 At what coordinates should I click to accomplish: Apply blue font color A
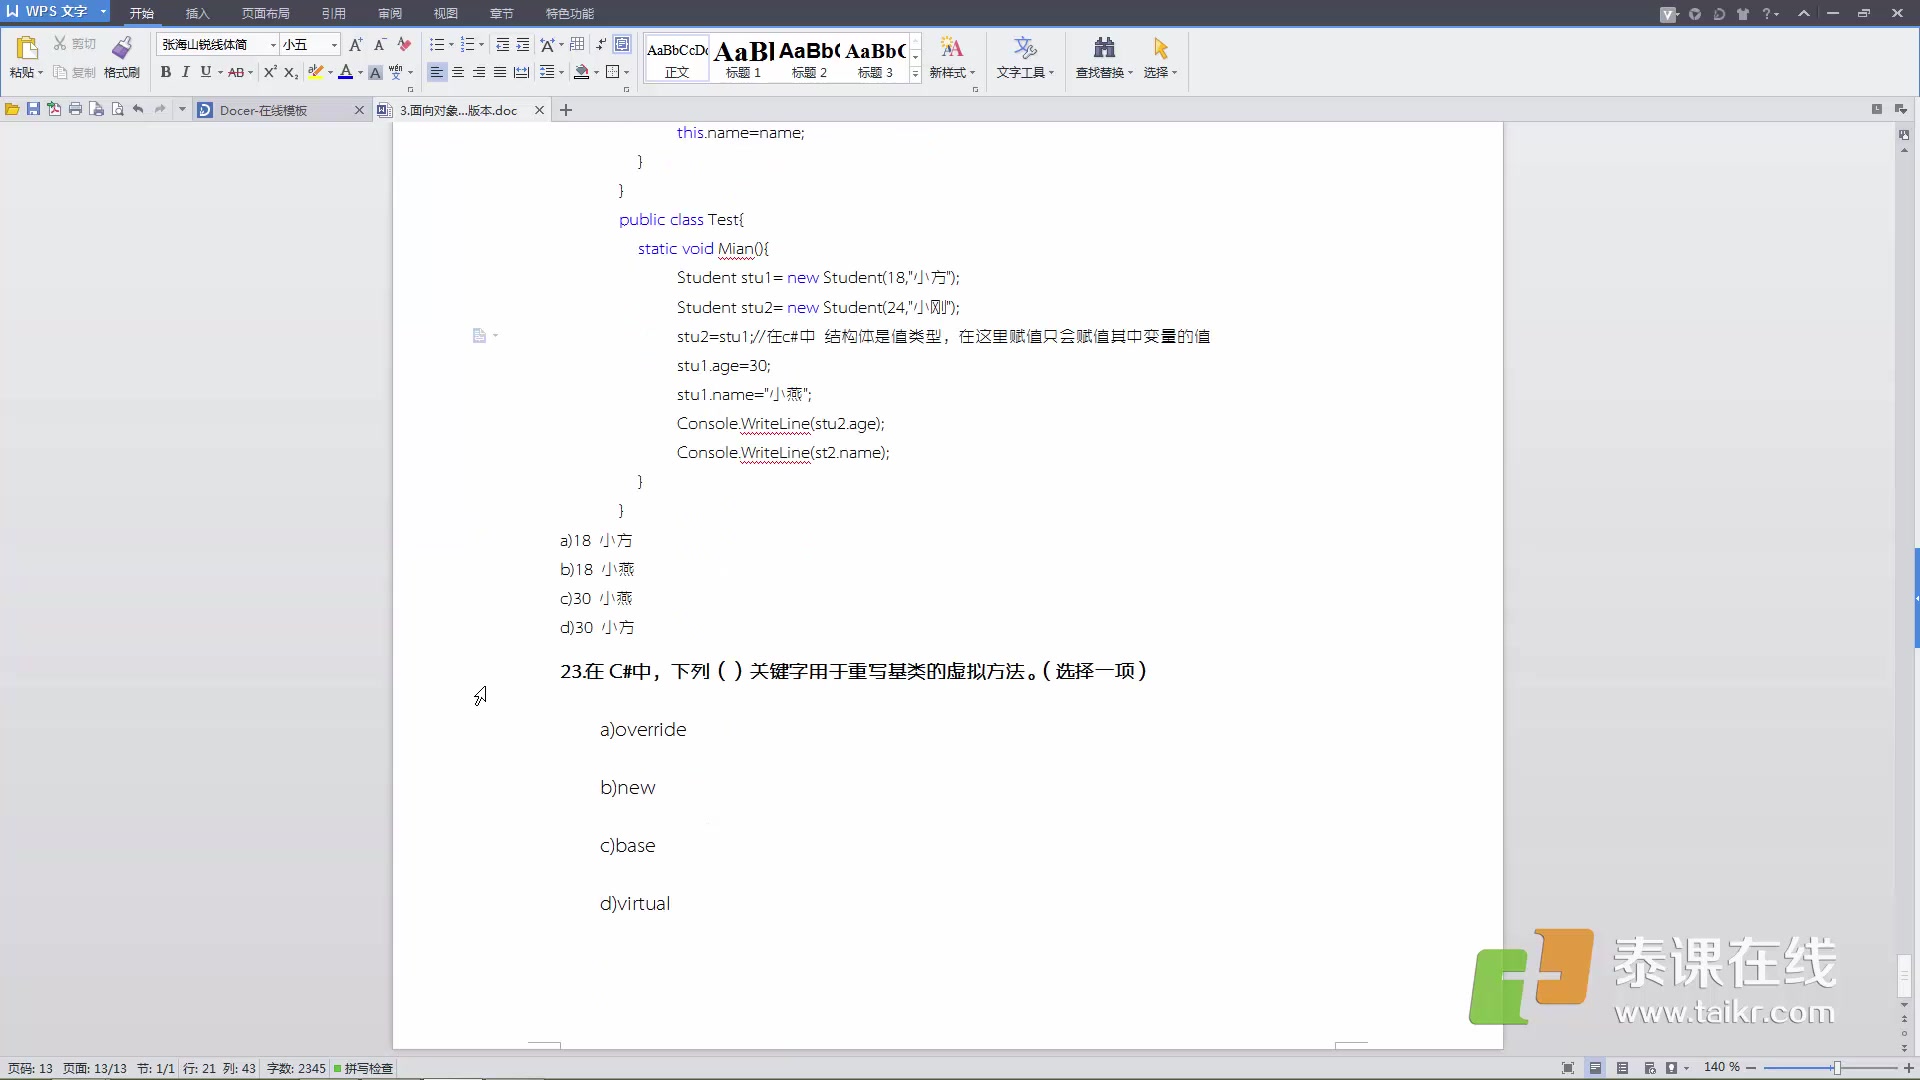click(345, 72)
